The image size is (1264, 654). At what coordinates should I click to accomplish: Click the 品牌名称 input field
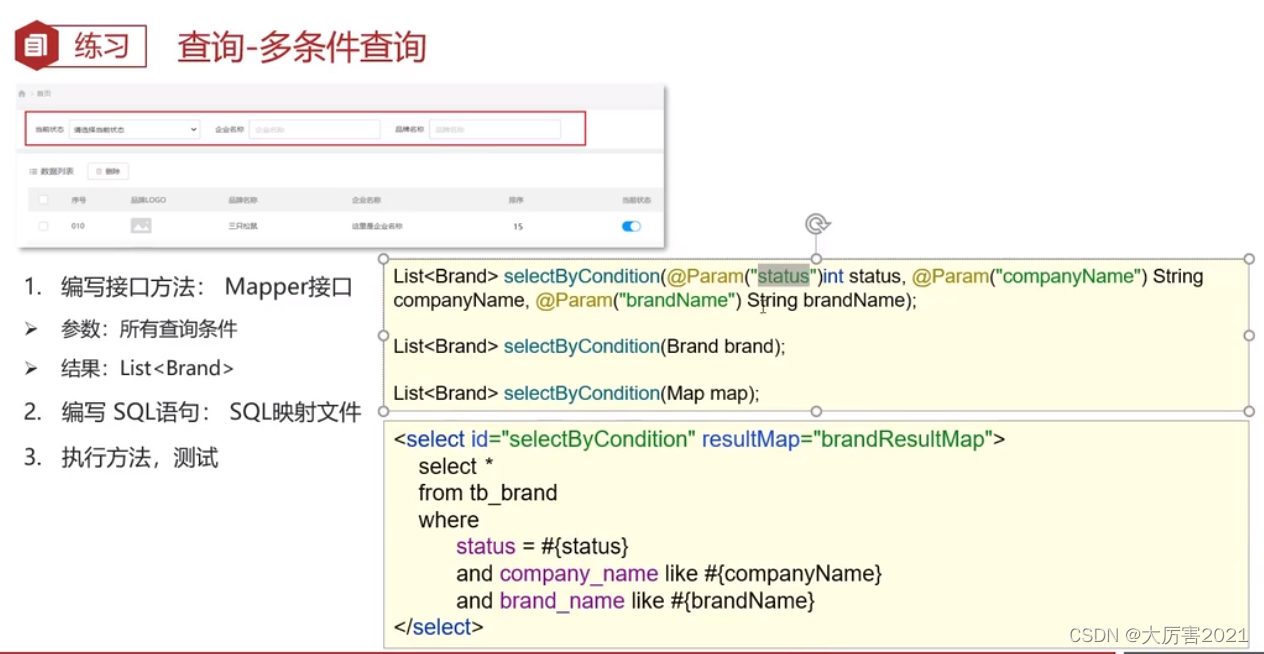point(495,129)
